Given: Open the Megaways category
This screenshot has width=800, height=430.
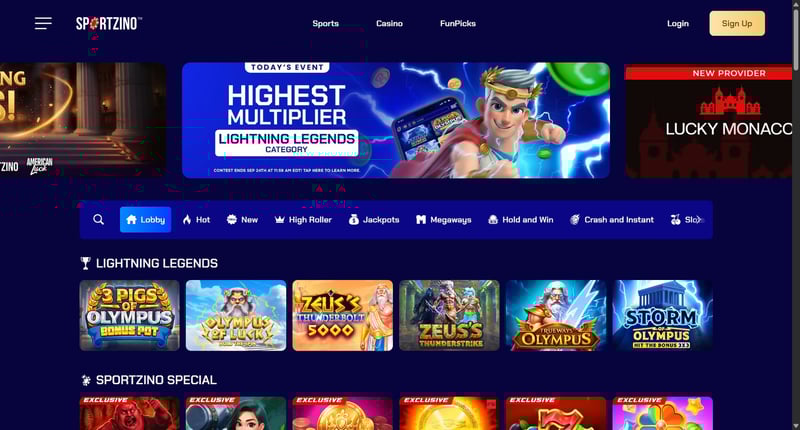Looking at the screenshot, I should pyautogui.click(x=444, y=220).
